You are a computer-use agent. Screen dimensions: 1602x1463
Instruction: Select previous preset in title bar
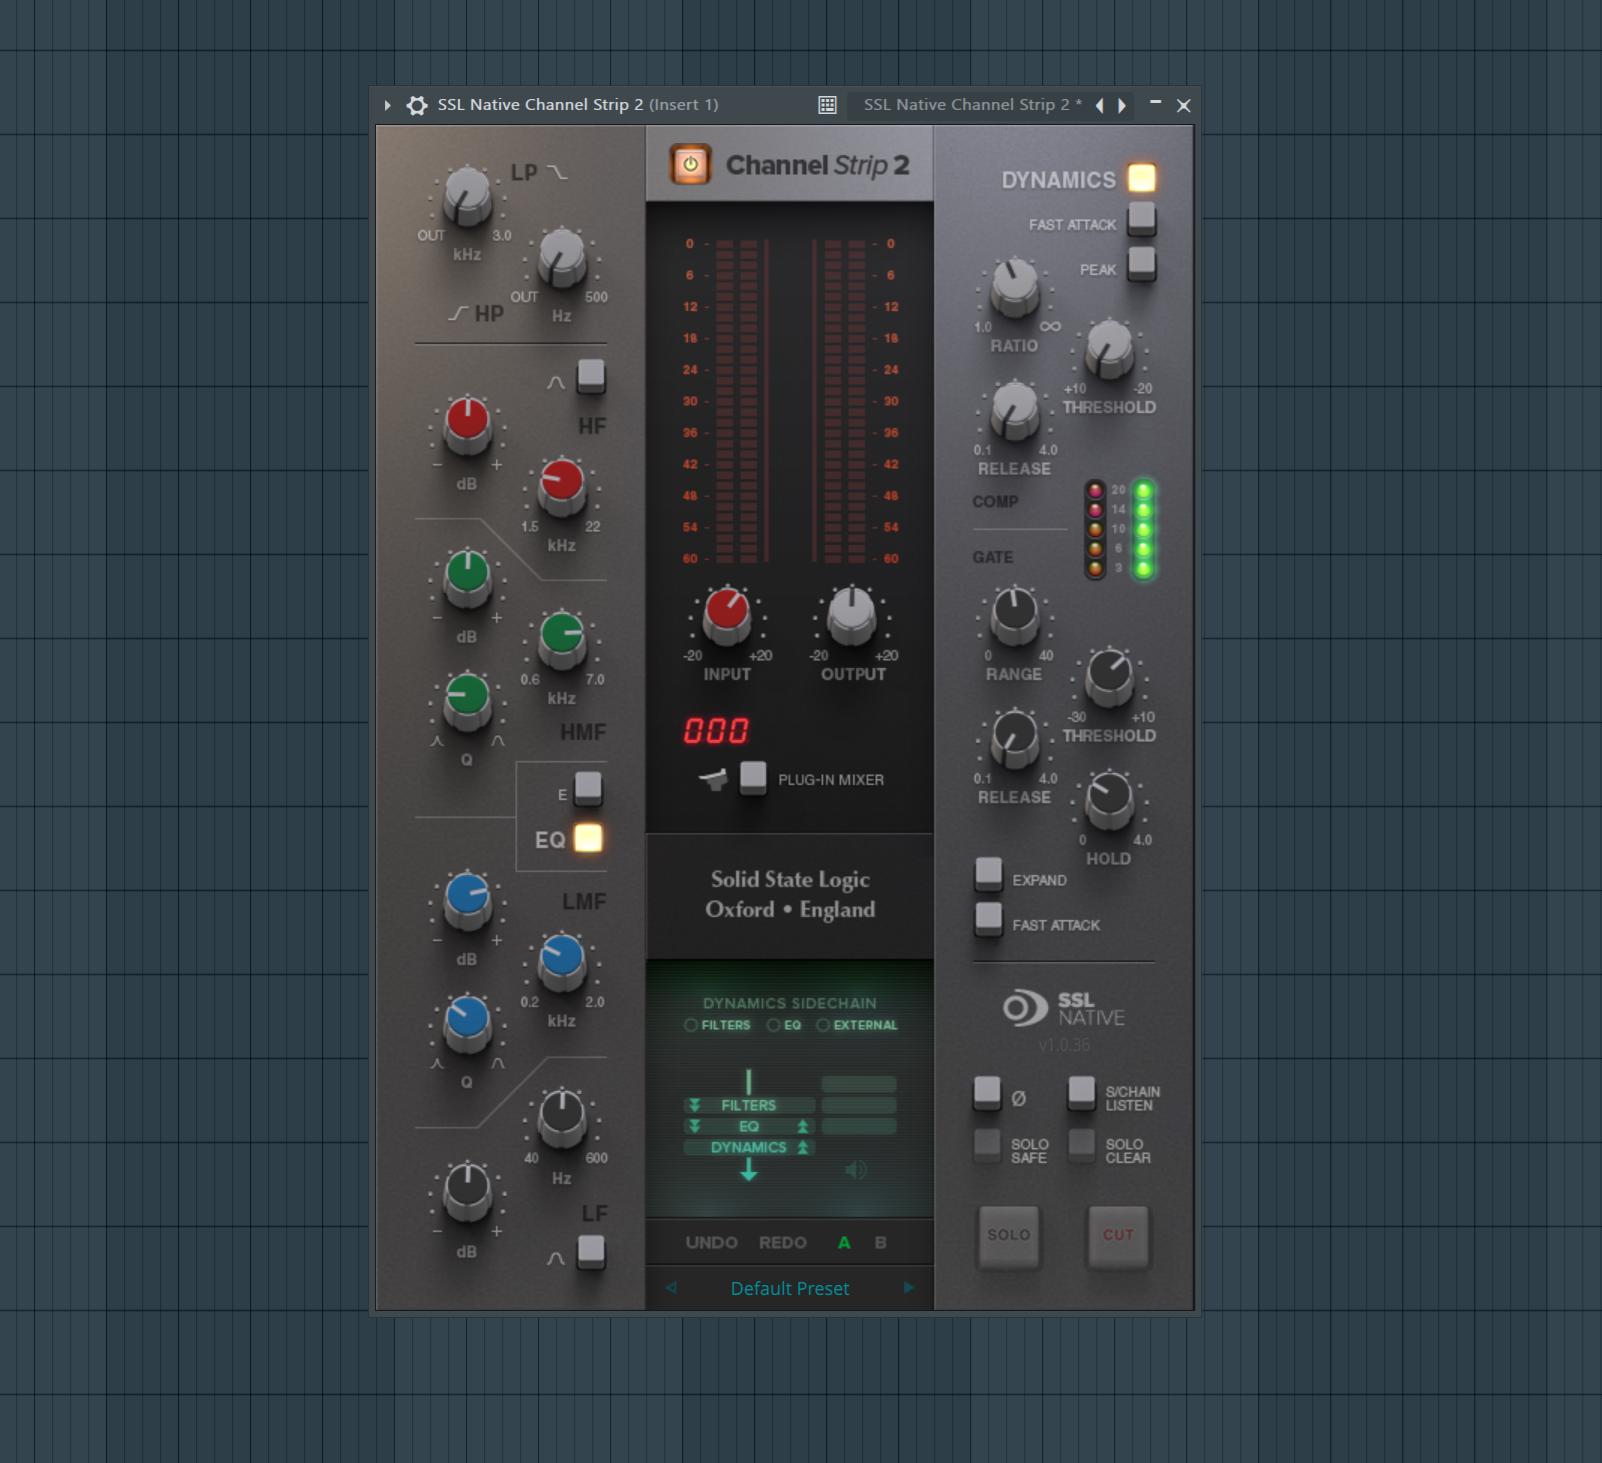(x=1099, y=105)
